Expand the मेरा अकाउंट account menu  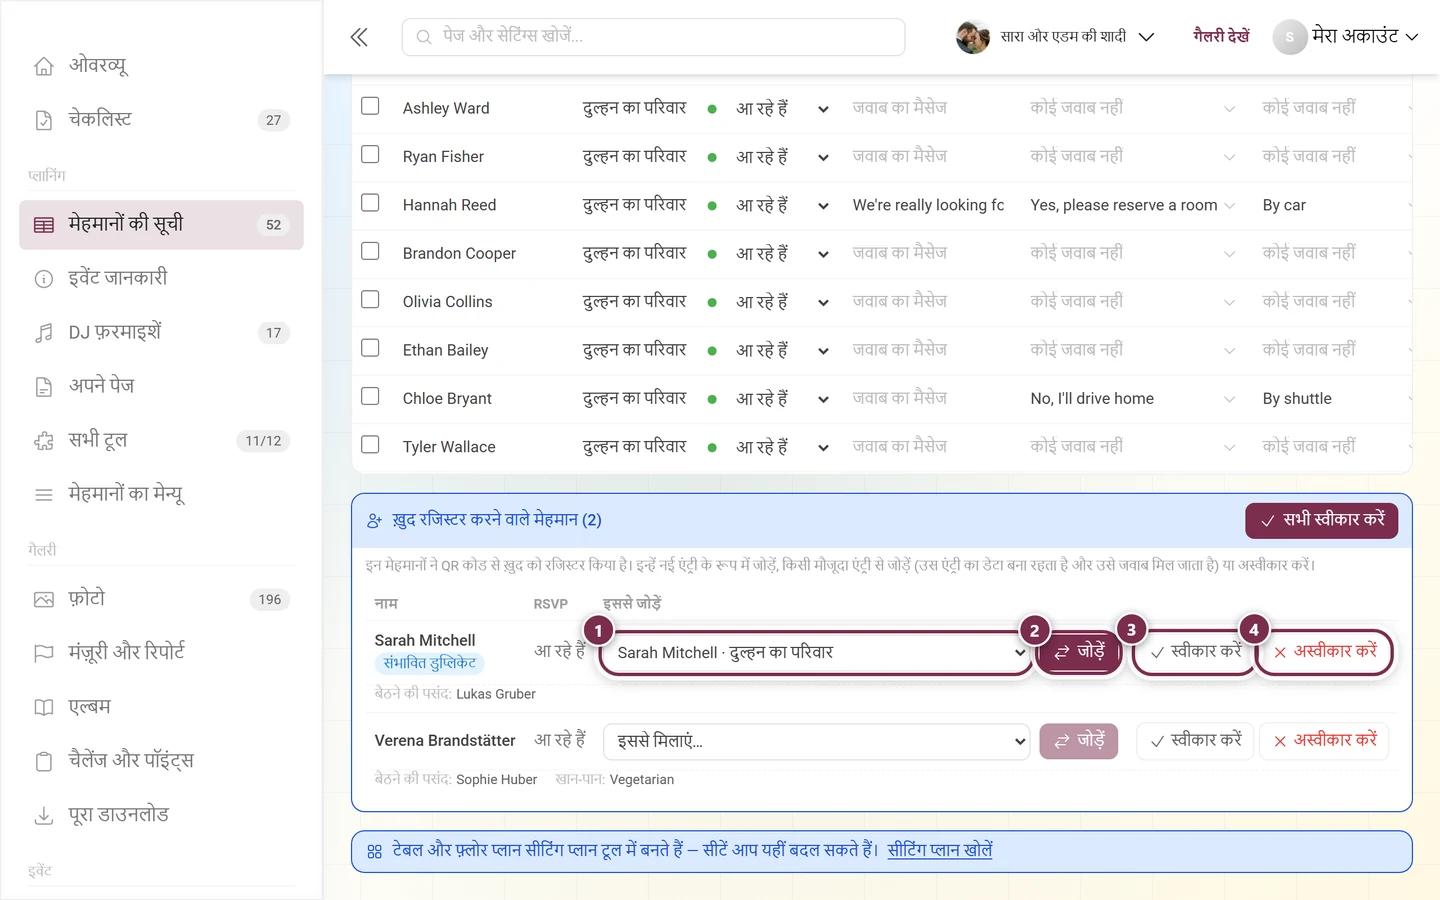[1346, 37]
